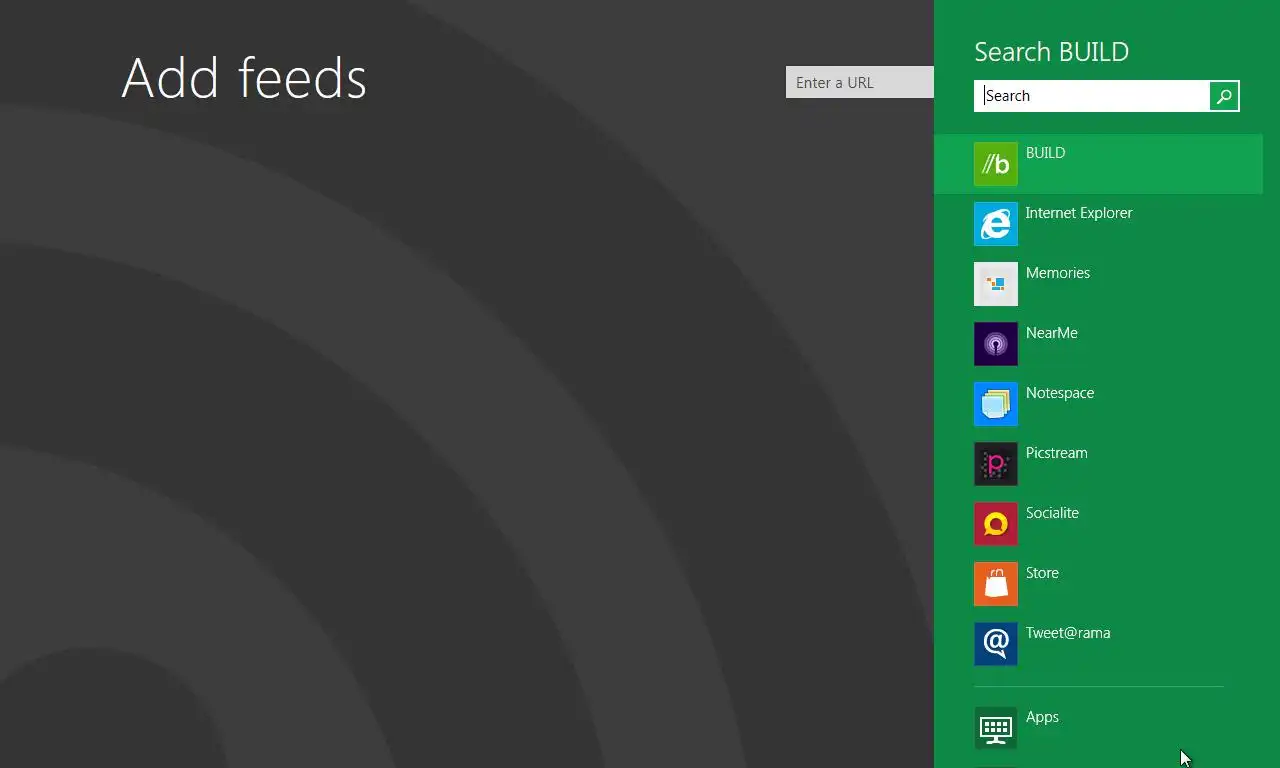The width and height of the screenshot is (1280, 768).
Task: Click the NearMe label
Action: pyautogui.click(x=1052, y=333)
